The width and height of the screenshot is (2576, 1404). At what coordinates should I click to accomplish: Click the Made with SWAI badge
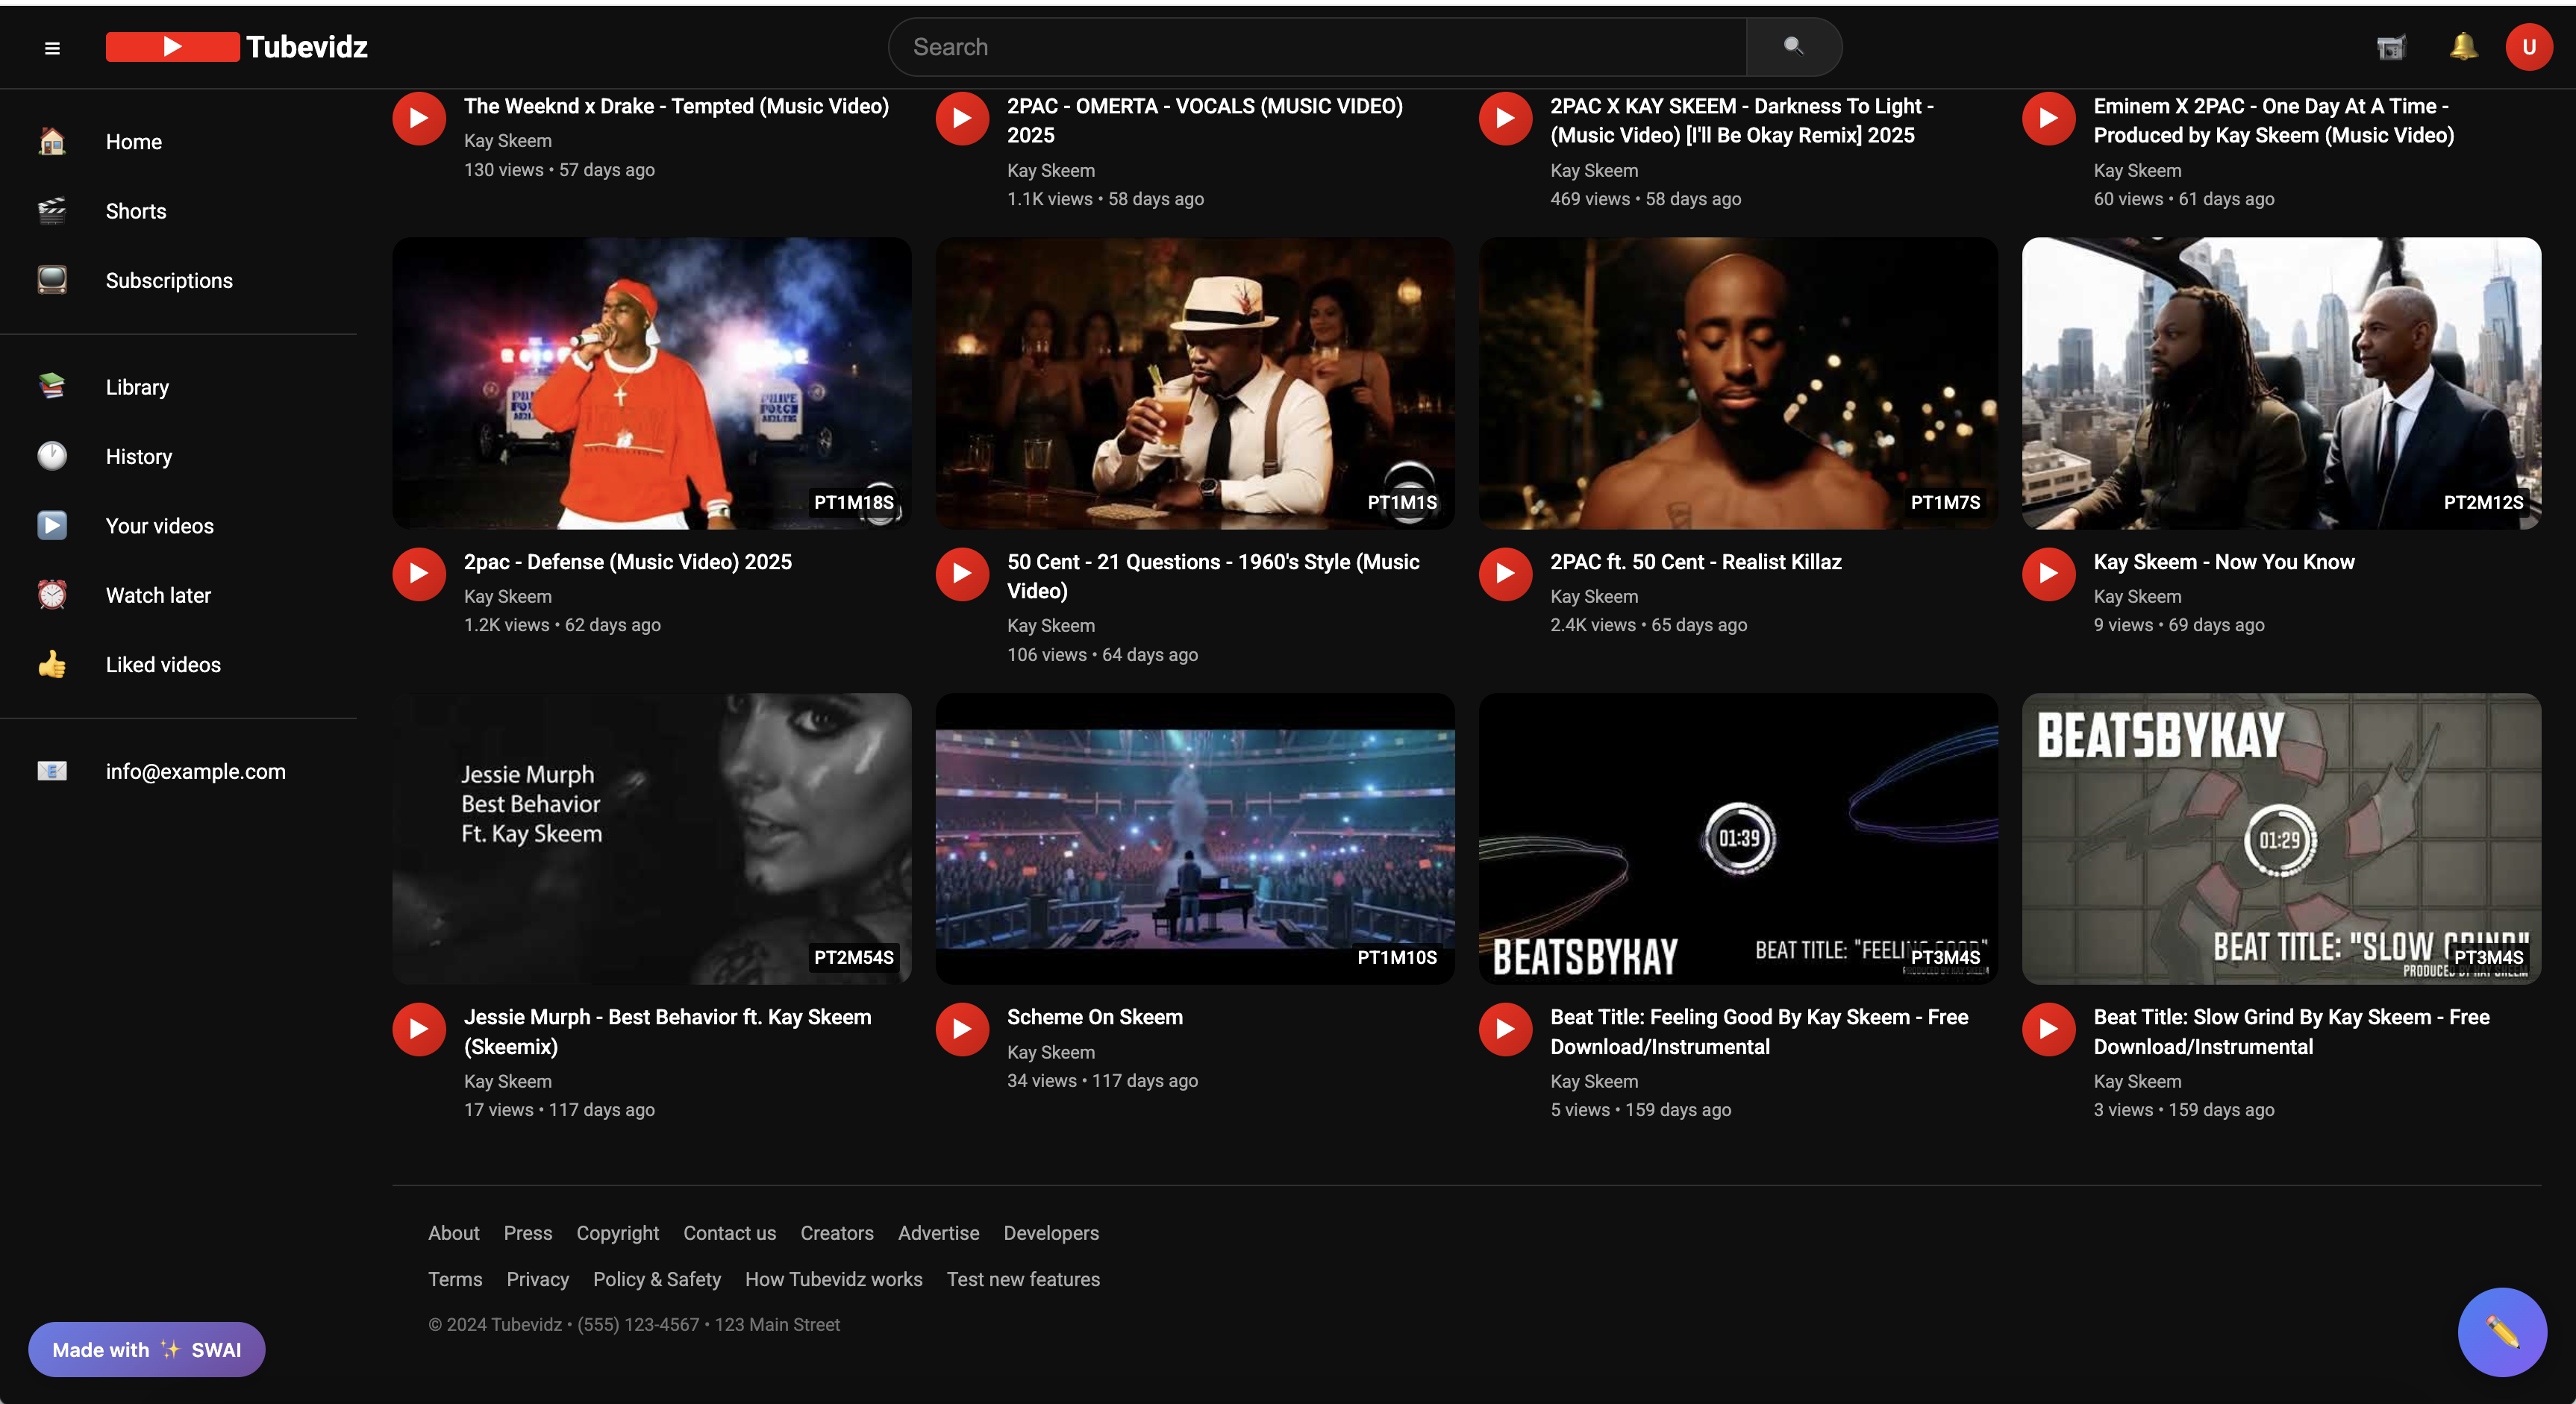146,1350
